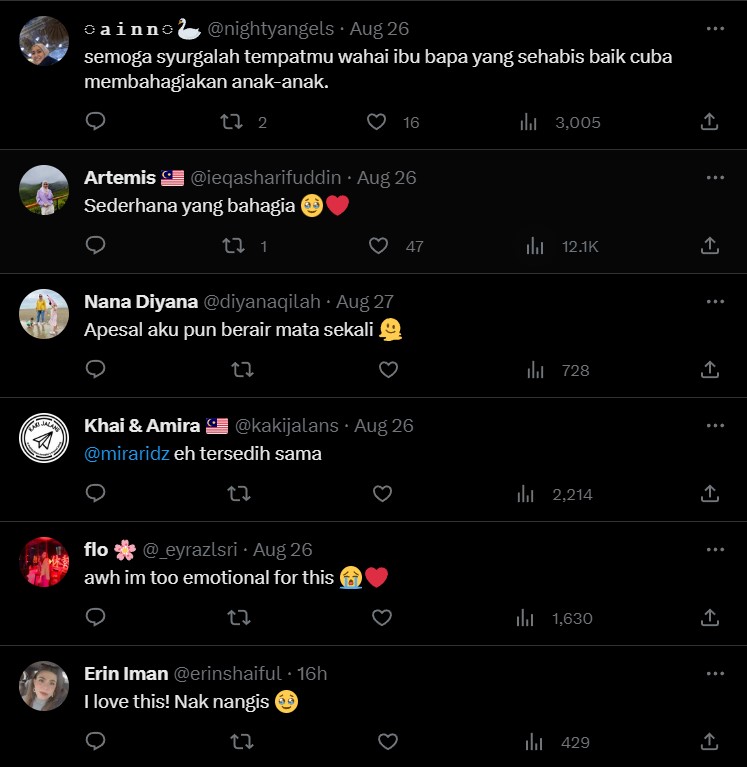
Task: Like Nana Diyana's tweet
Action: tap(388, 370)
